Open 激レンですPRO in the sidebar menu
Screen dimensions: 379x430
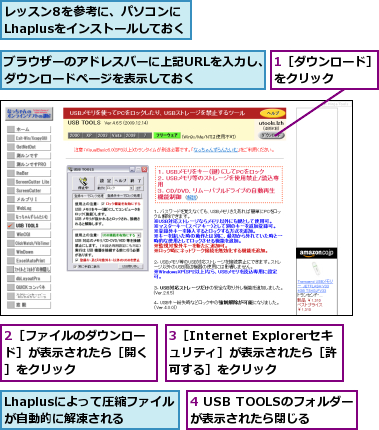coord(29,164)
